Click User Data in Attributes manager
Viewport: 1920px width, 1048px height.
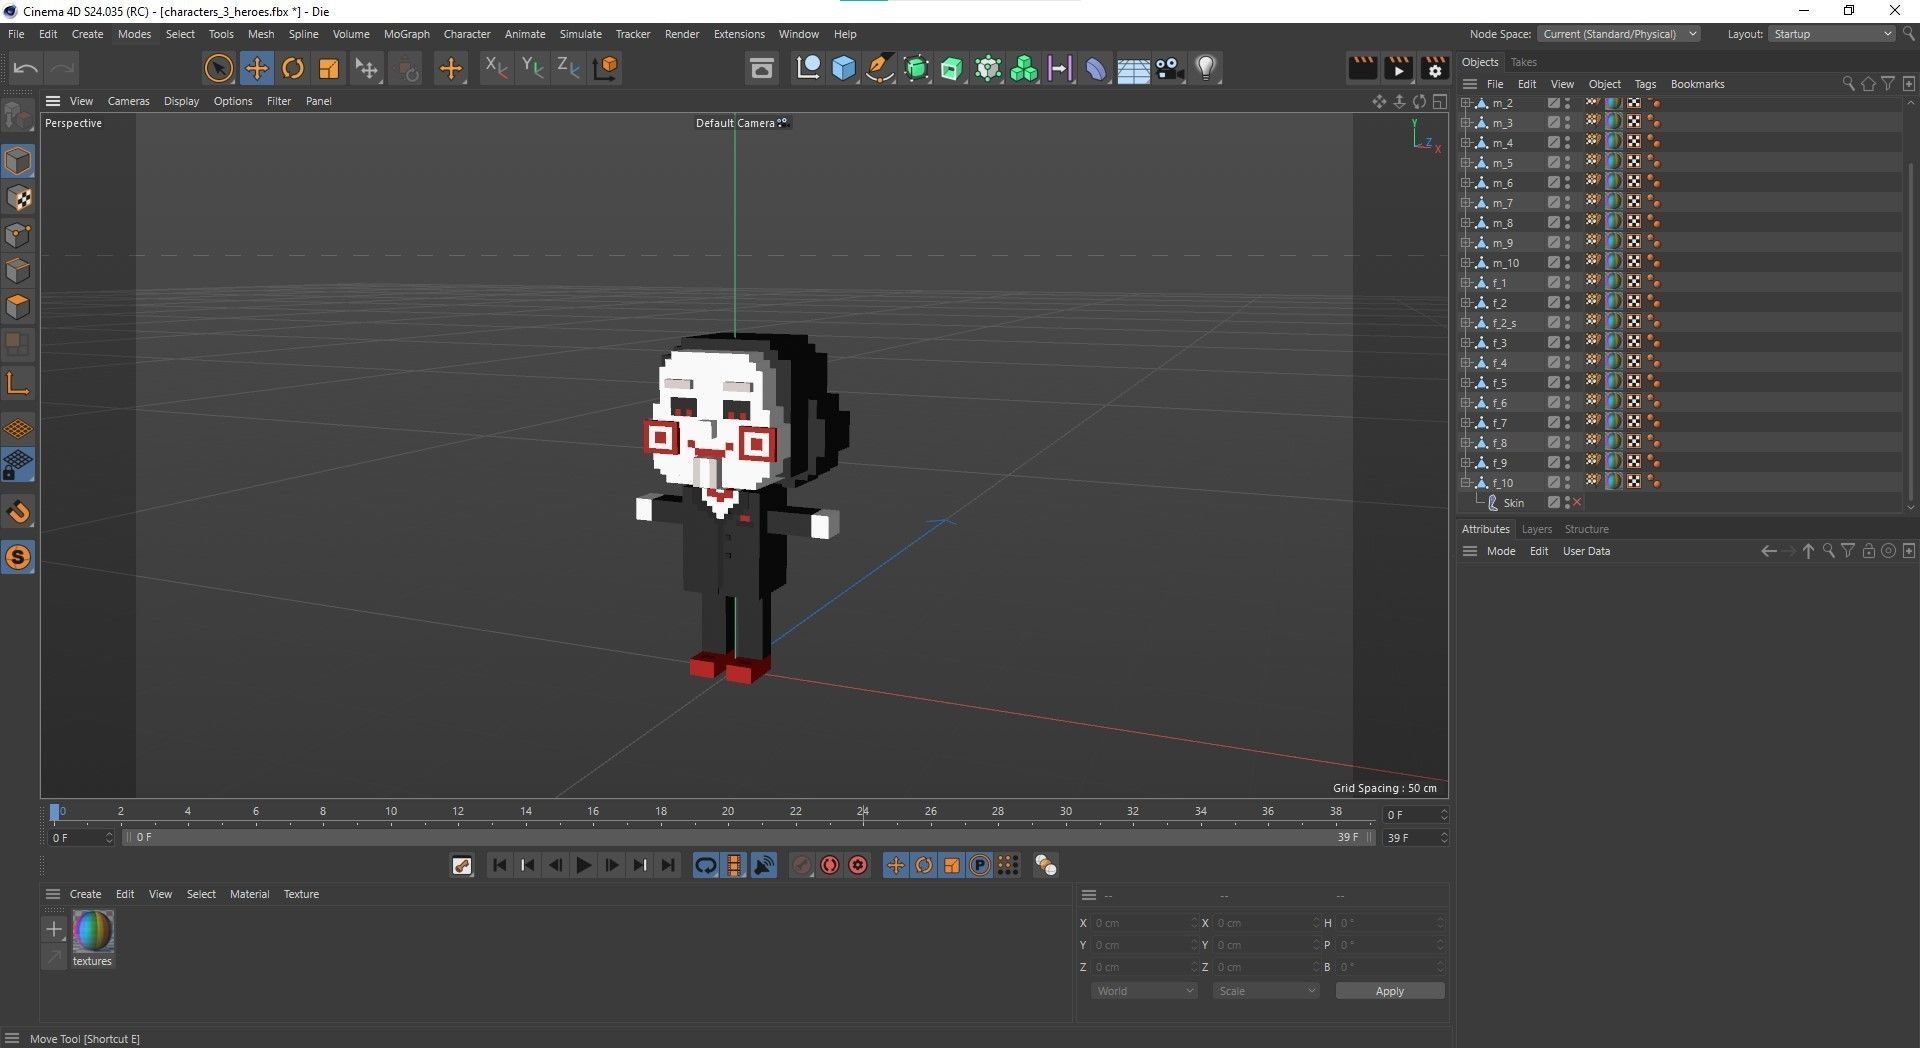(1586, 551)
